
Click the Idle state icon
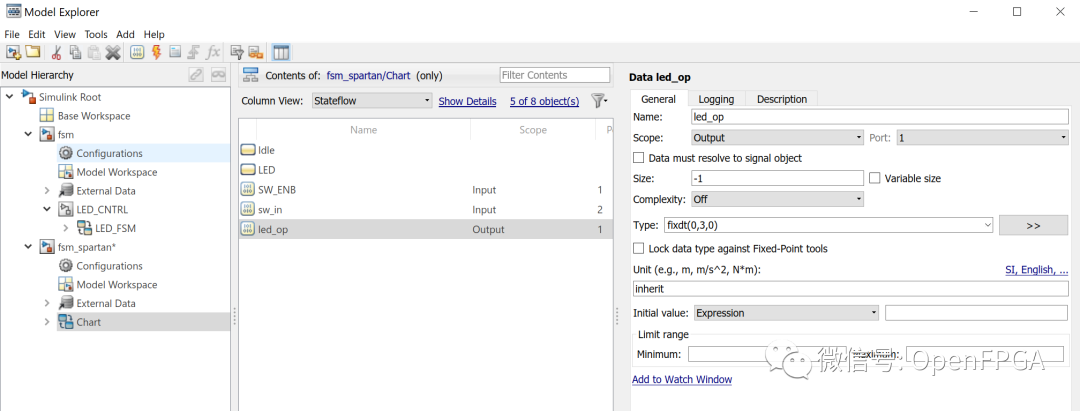pos(248,150)
